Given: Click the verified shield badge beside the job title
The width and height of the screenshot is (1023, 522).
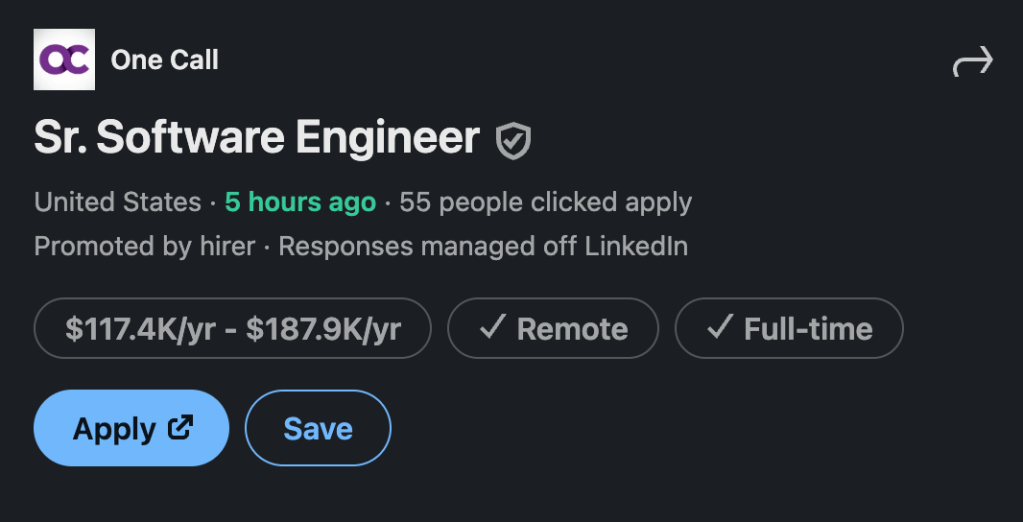Looking at the screenshot, I should (514, 141).
